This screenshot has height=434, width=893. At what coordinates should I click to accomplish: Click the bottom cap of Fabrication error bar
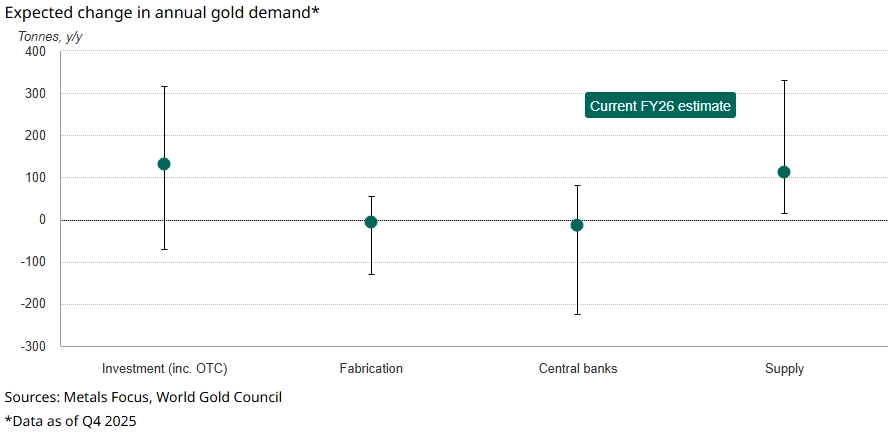(x=371, y=274)
